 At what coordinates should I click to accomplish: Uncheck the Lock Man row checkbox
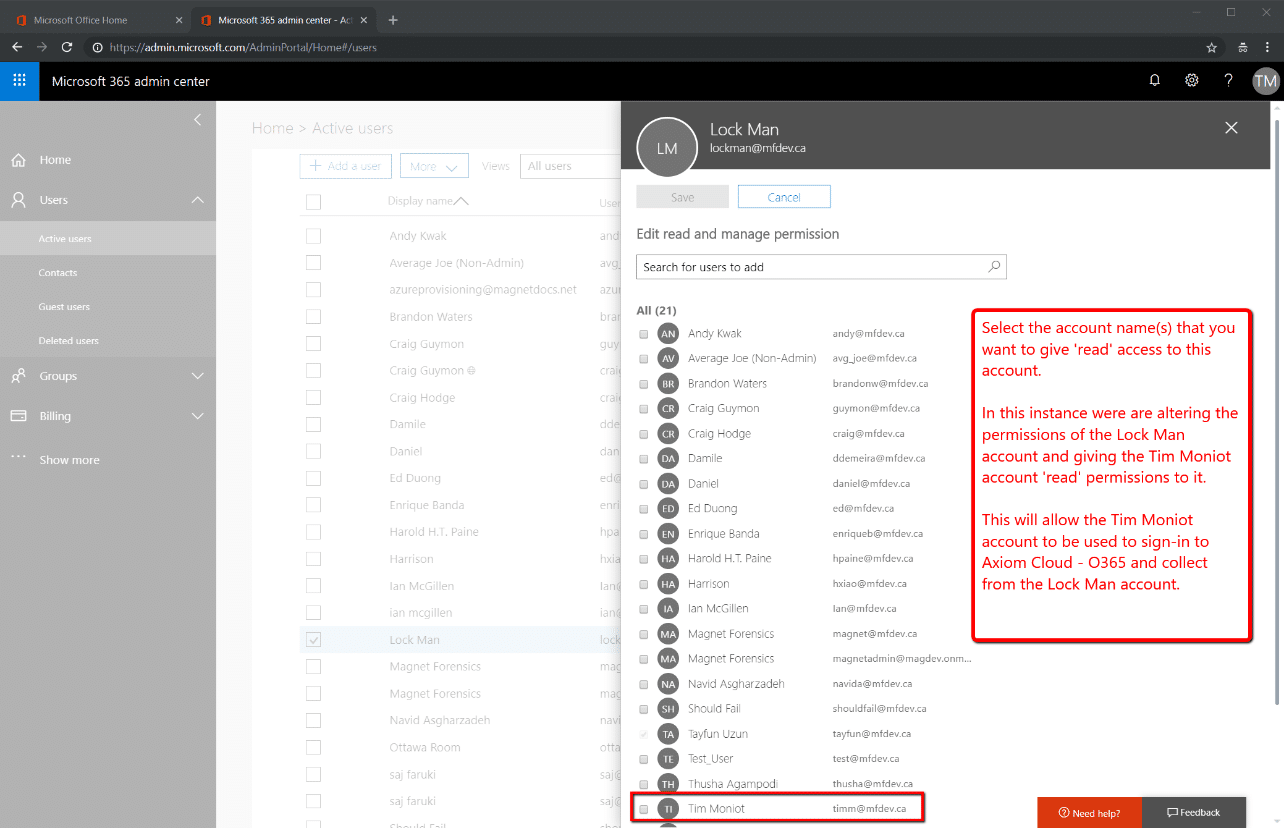(313, 640)
